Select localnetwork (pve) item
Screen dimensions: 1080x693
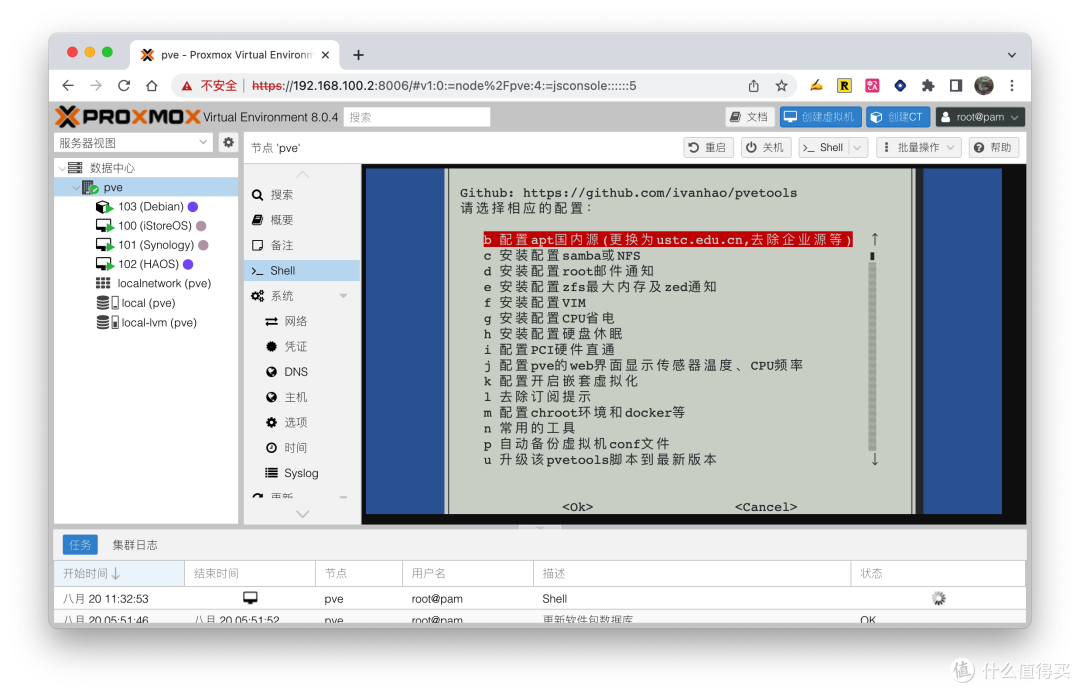154,283
